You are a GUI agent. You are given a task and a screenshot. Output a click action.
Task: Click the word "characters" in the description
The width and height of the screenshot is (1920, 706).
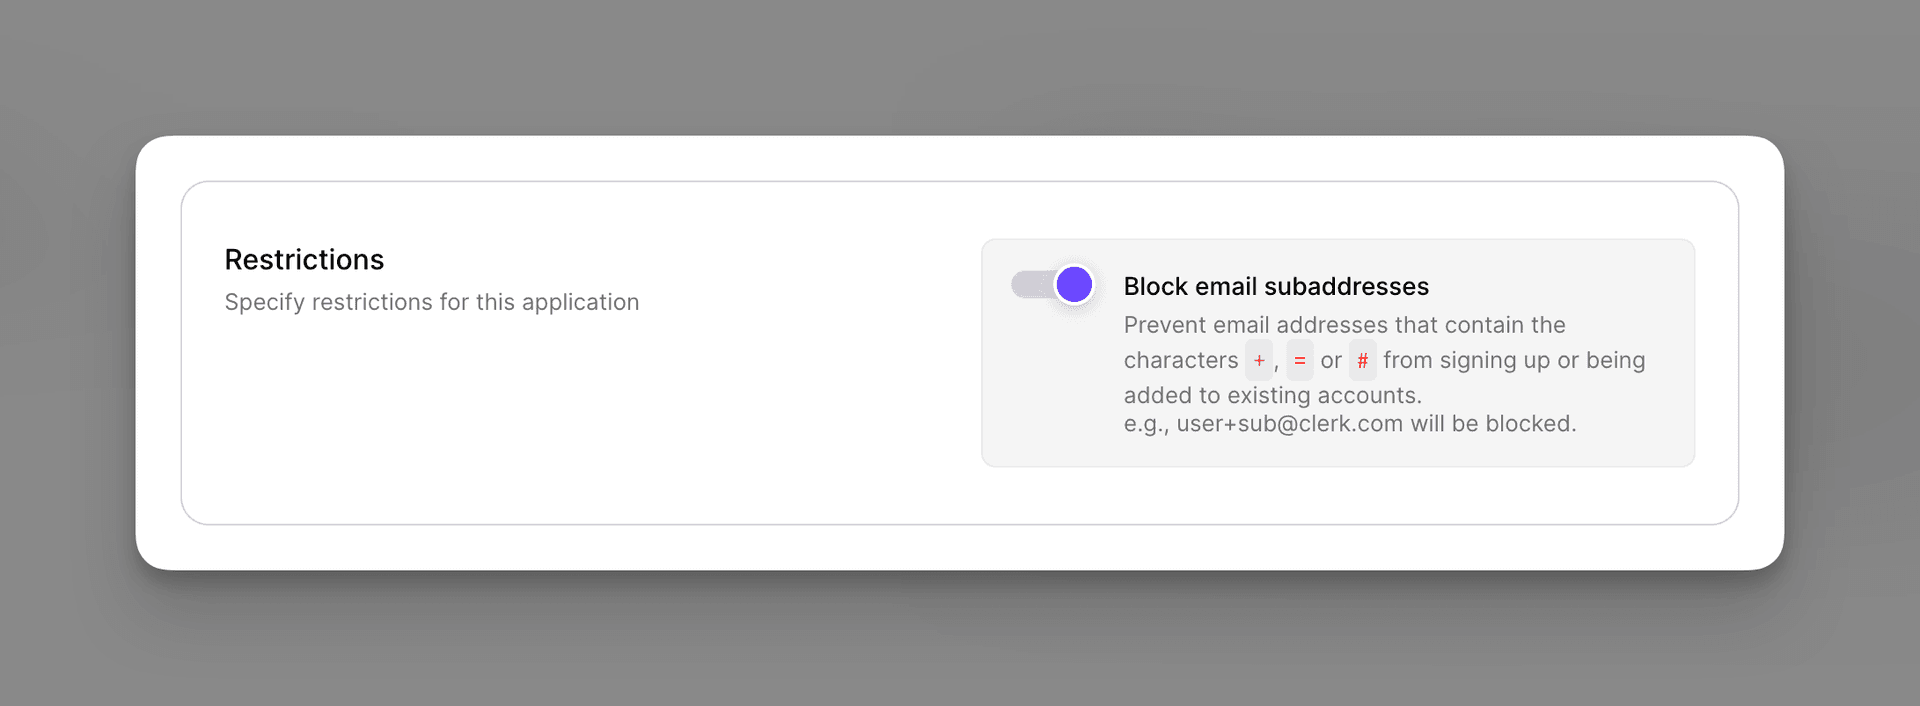pos(1181,360)
